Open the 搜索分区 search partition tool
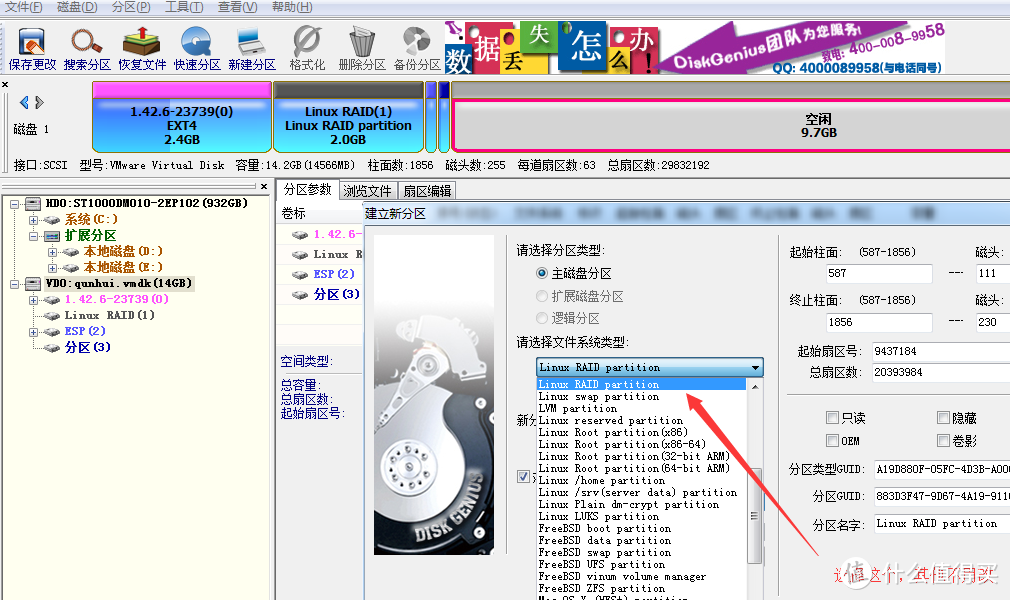 tap(86, 43)
